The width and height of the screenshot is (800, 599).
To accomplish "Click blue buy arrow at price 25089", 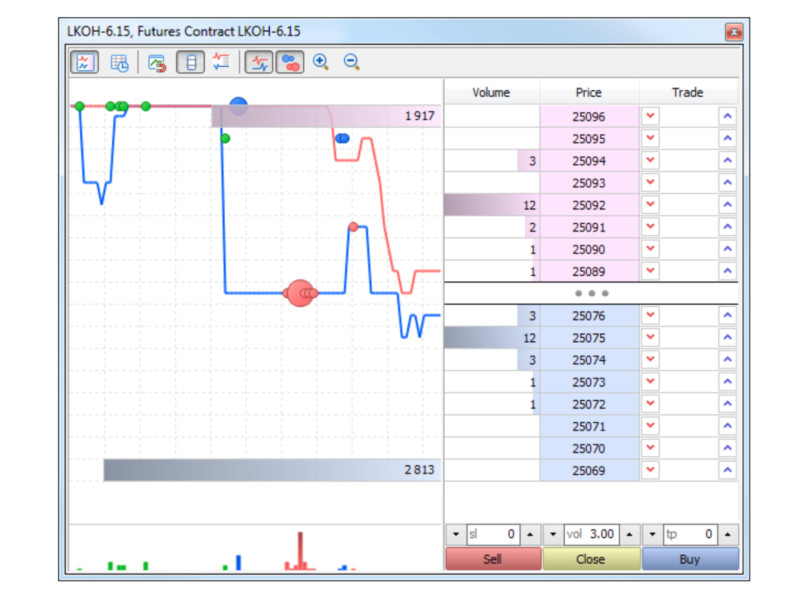I will pos(728,271).
